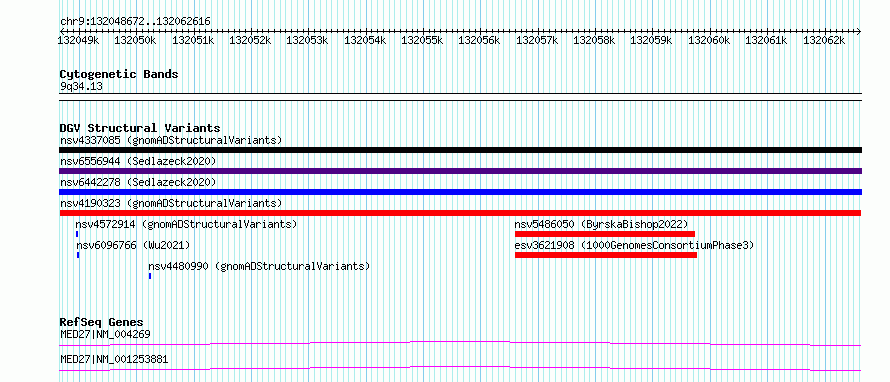Open the esv3621908 (1000GenomesConsortiumPhase3) label
The image size is (890, 382).
[634, 245]
